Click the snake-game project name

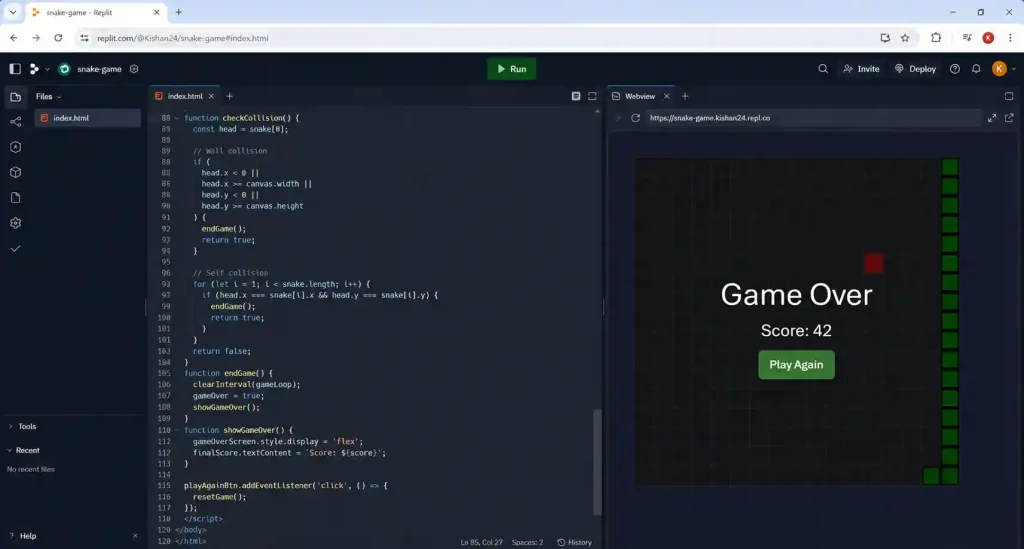99,69
